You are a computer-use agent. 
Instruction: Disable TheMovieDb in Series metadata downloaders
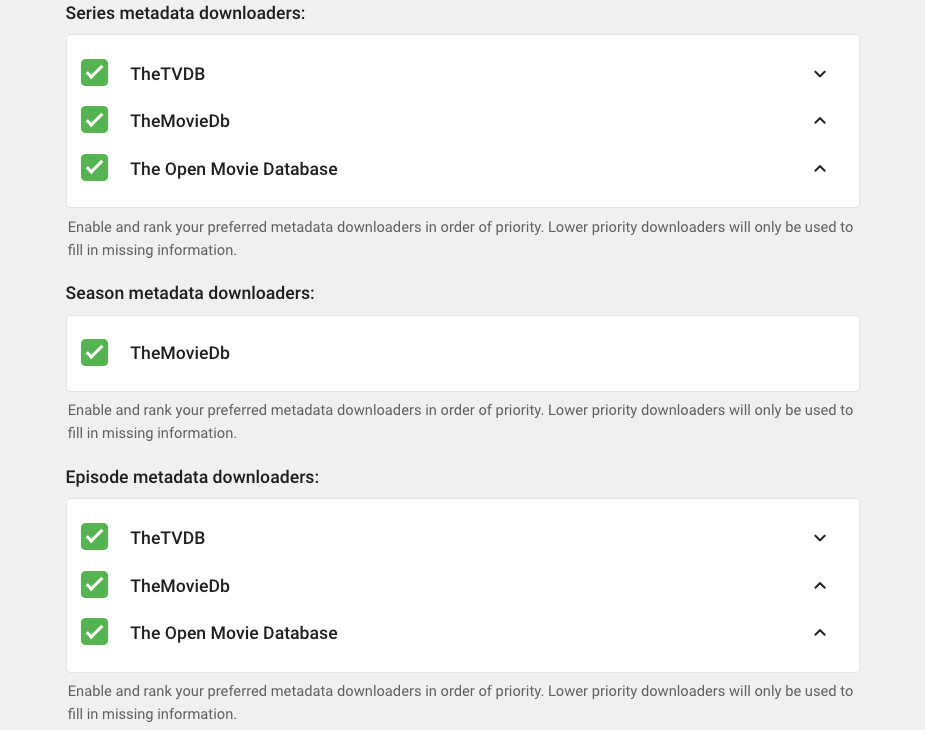pos(94,120)
